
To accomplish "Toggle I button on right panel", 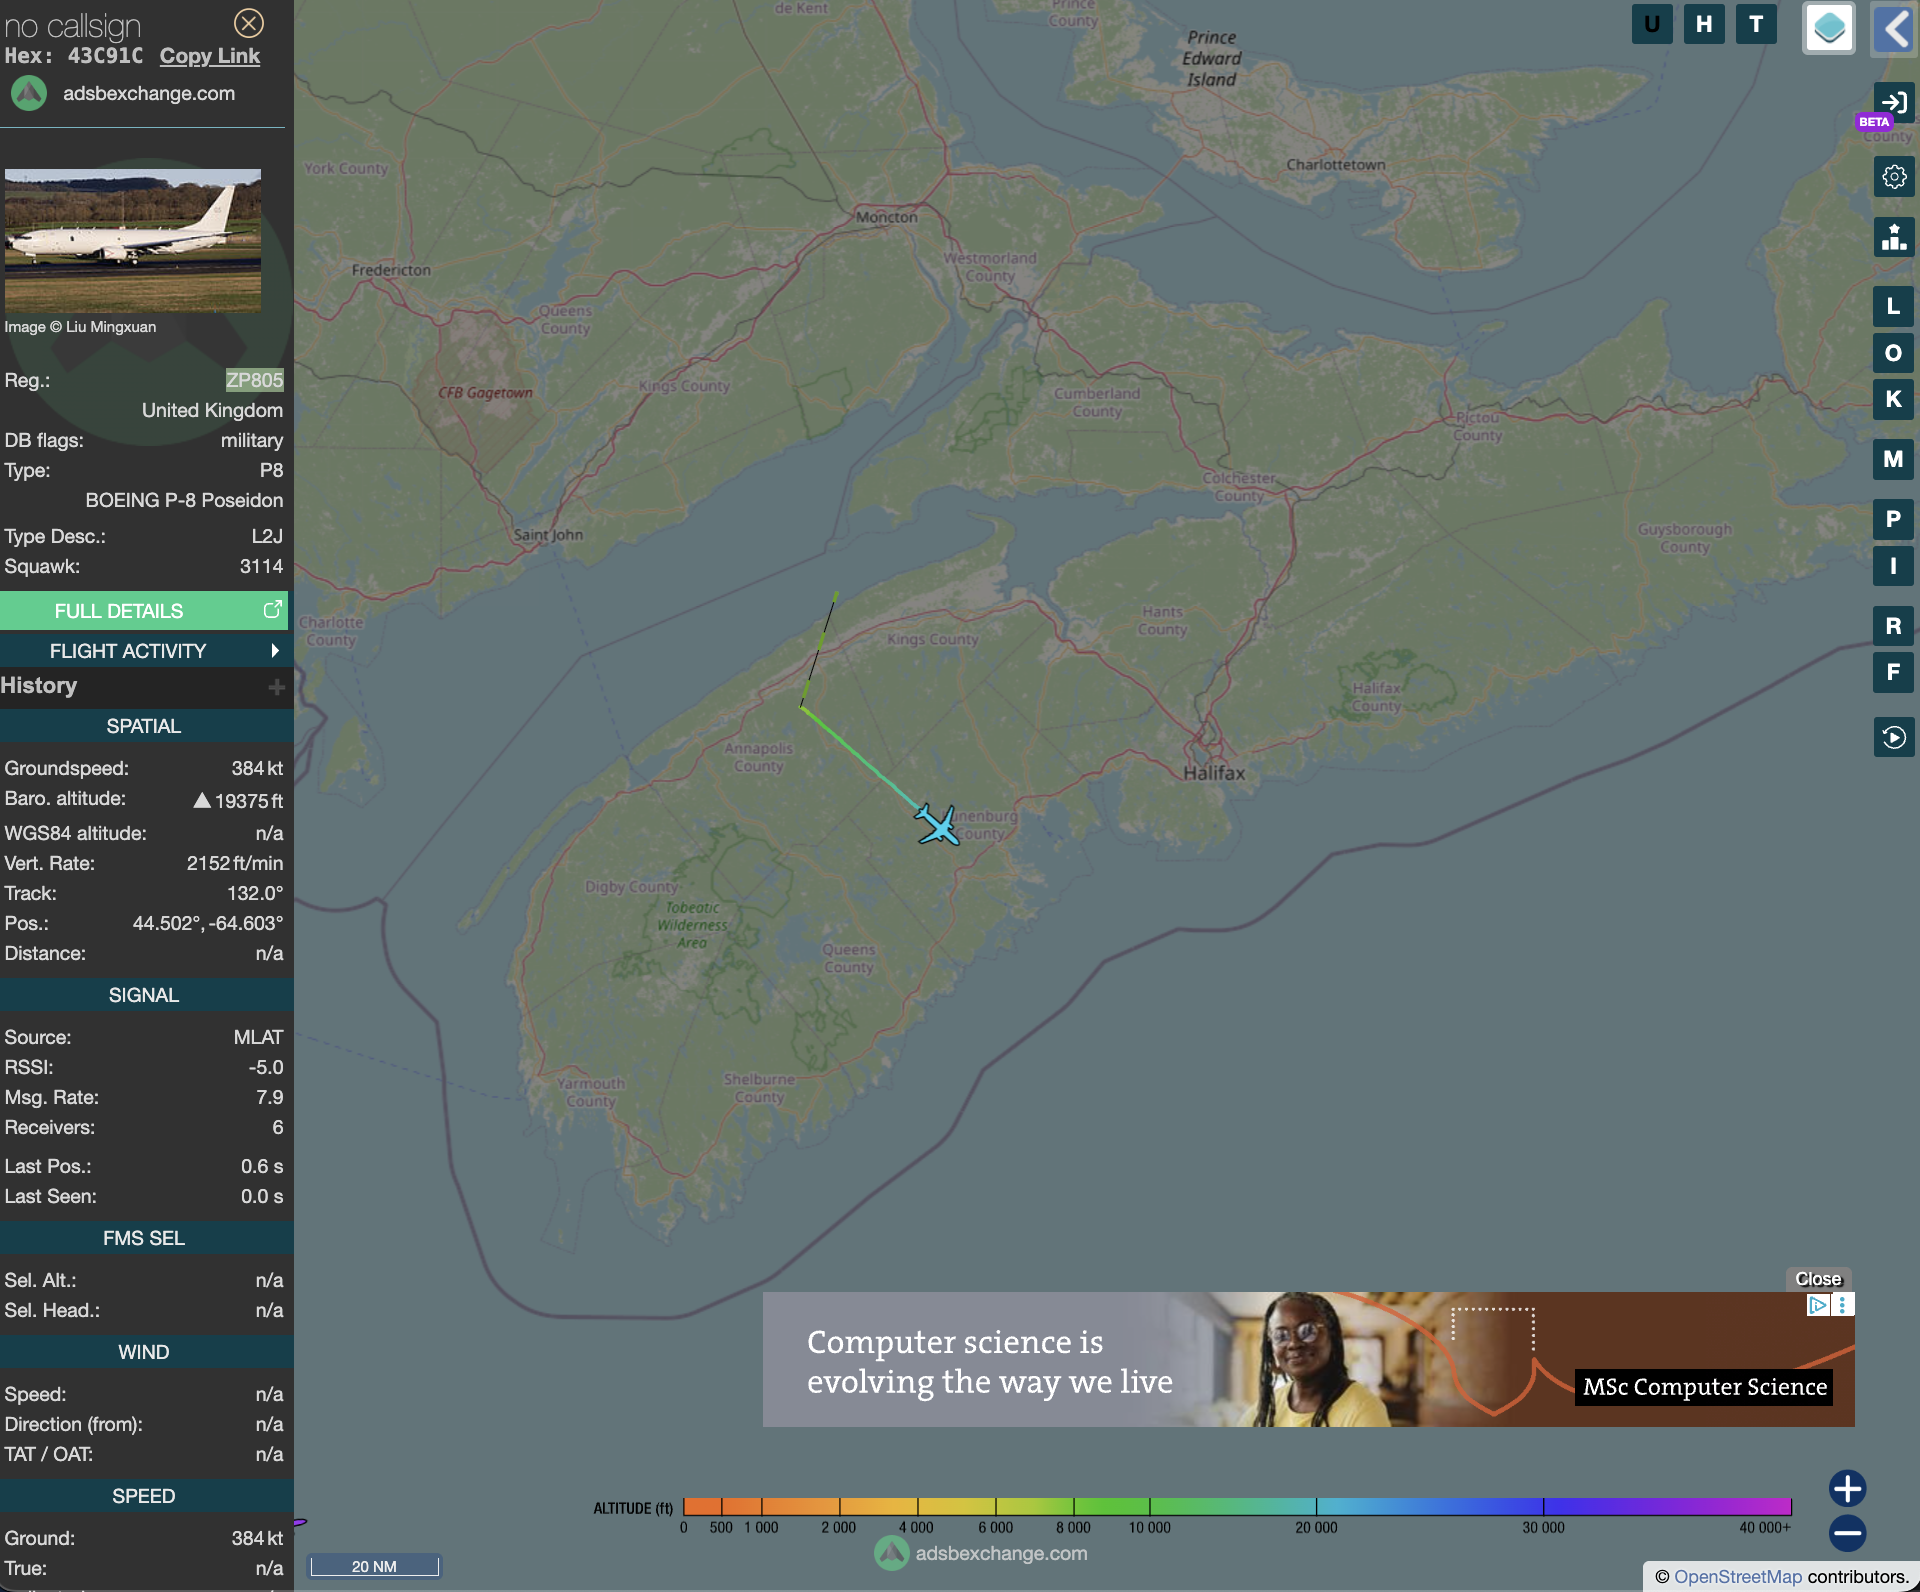I will click(1894, 566).
